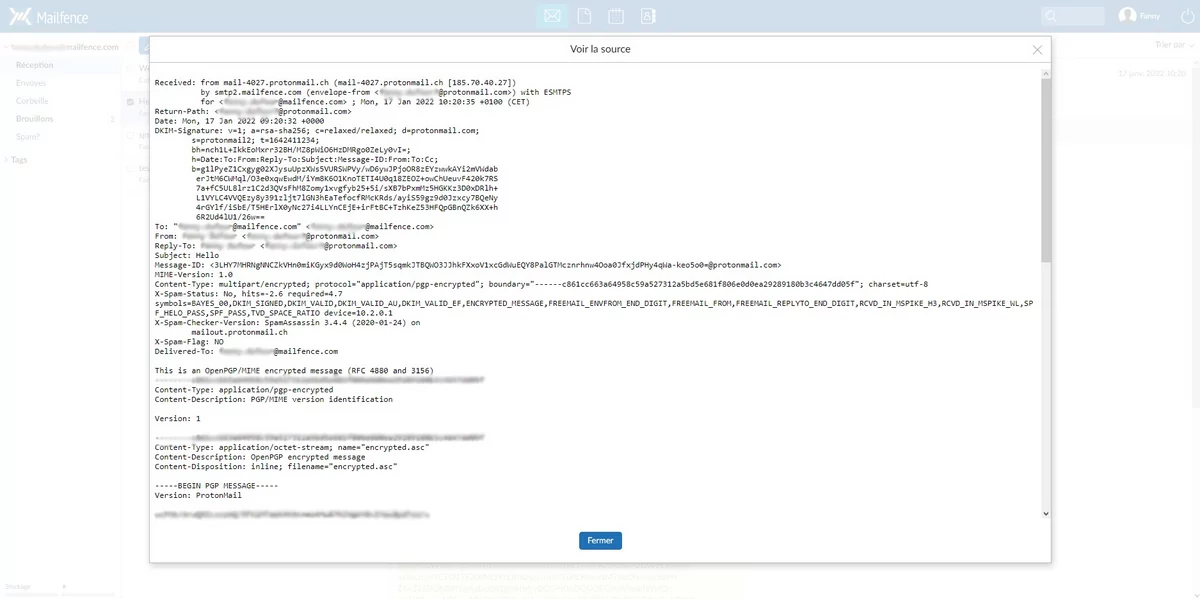The image size is (1200, 599).
Task: Uncheck the ticked message checkbox behind dialog
Action: (x=131, y=102)
